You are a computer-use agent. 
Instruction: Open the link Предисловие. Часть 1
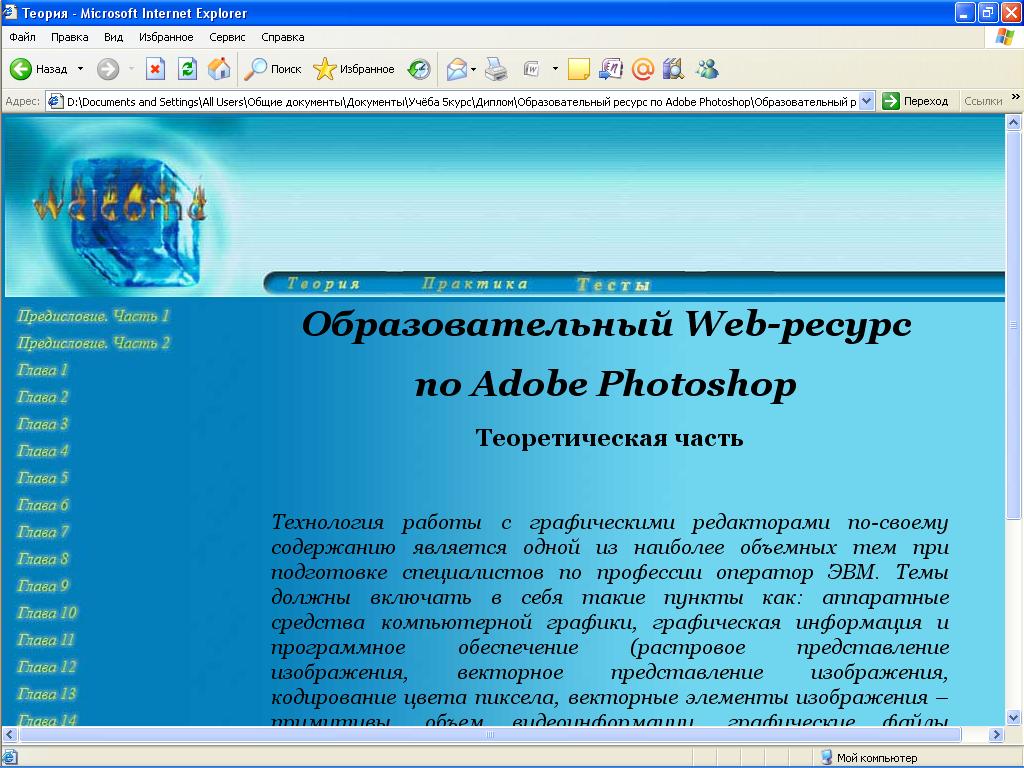(93, 316)
